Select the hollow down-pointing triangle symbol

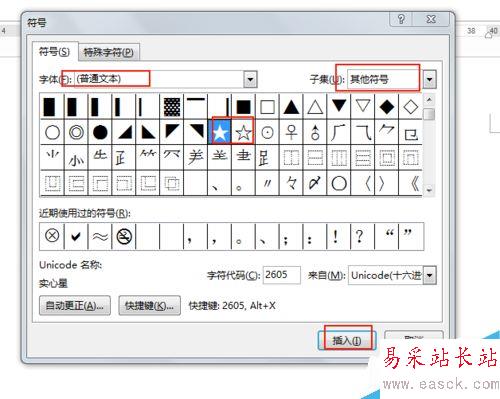click(363, 107)
